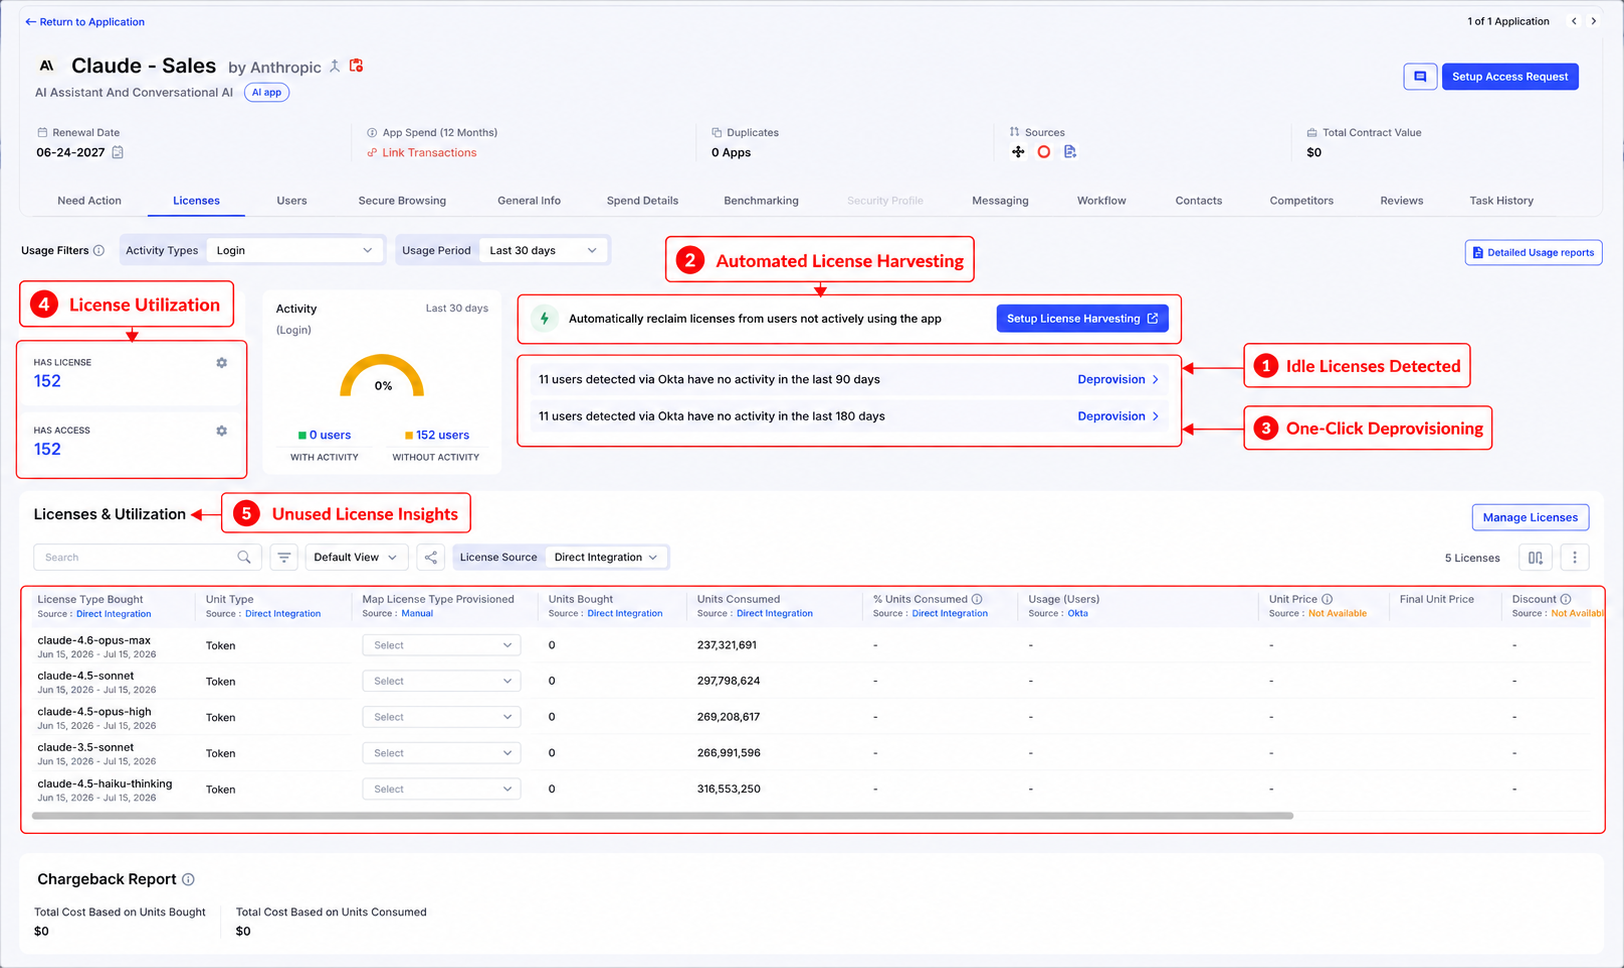Click units consumed value "316,553,250"
The width and height of the screenshot is (1624, 968).
pyautogui.click(x=728, y=790)
